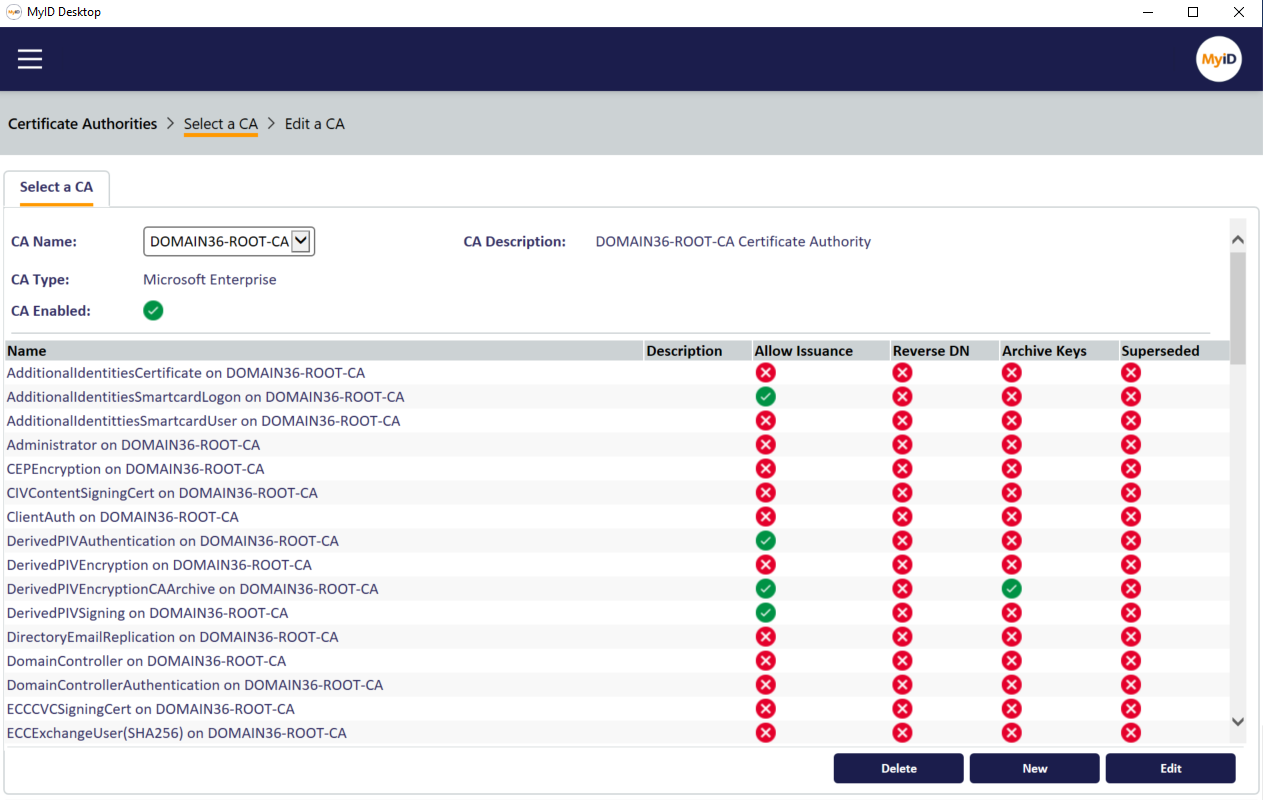Click Superseded icon for DirectoryEmailReplication row
This screenshot has height=800, width=1263.
pos(1131,637)
